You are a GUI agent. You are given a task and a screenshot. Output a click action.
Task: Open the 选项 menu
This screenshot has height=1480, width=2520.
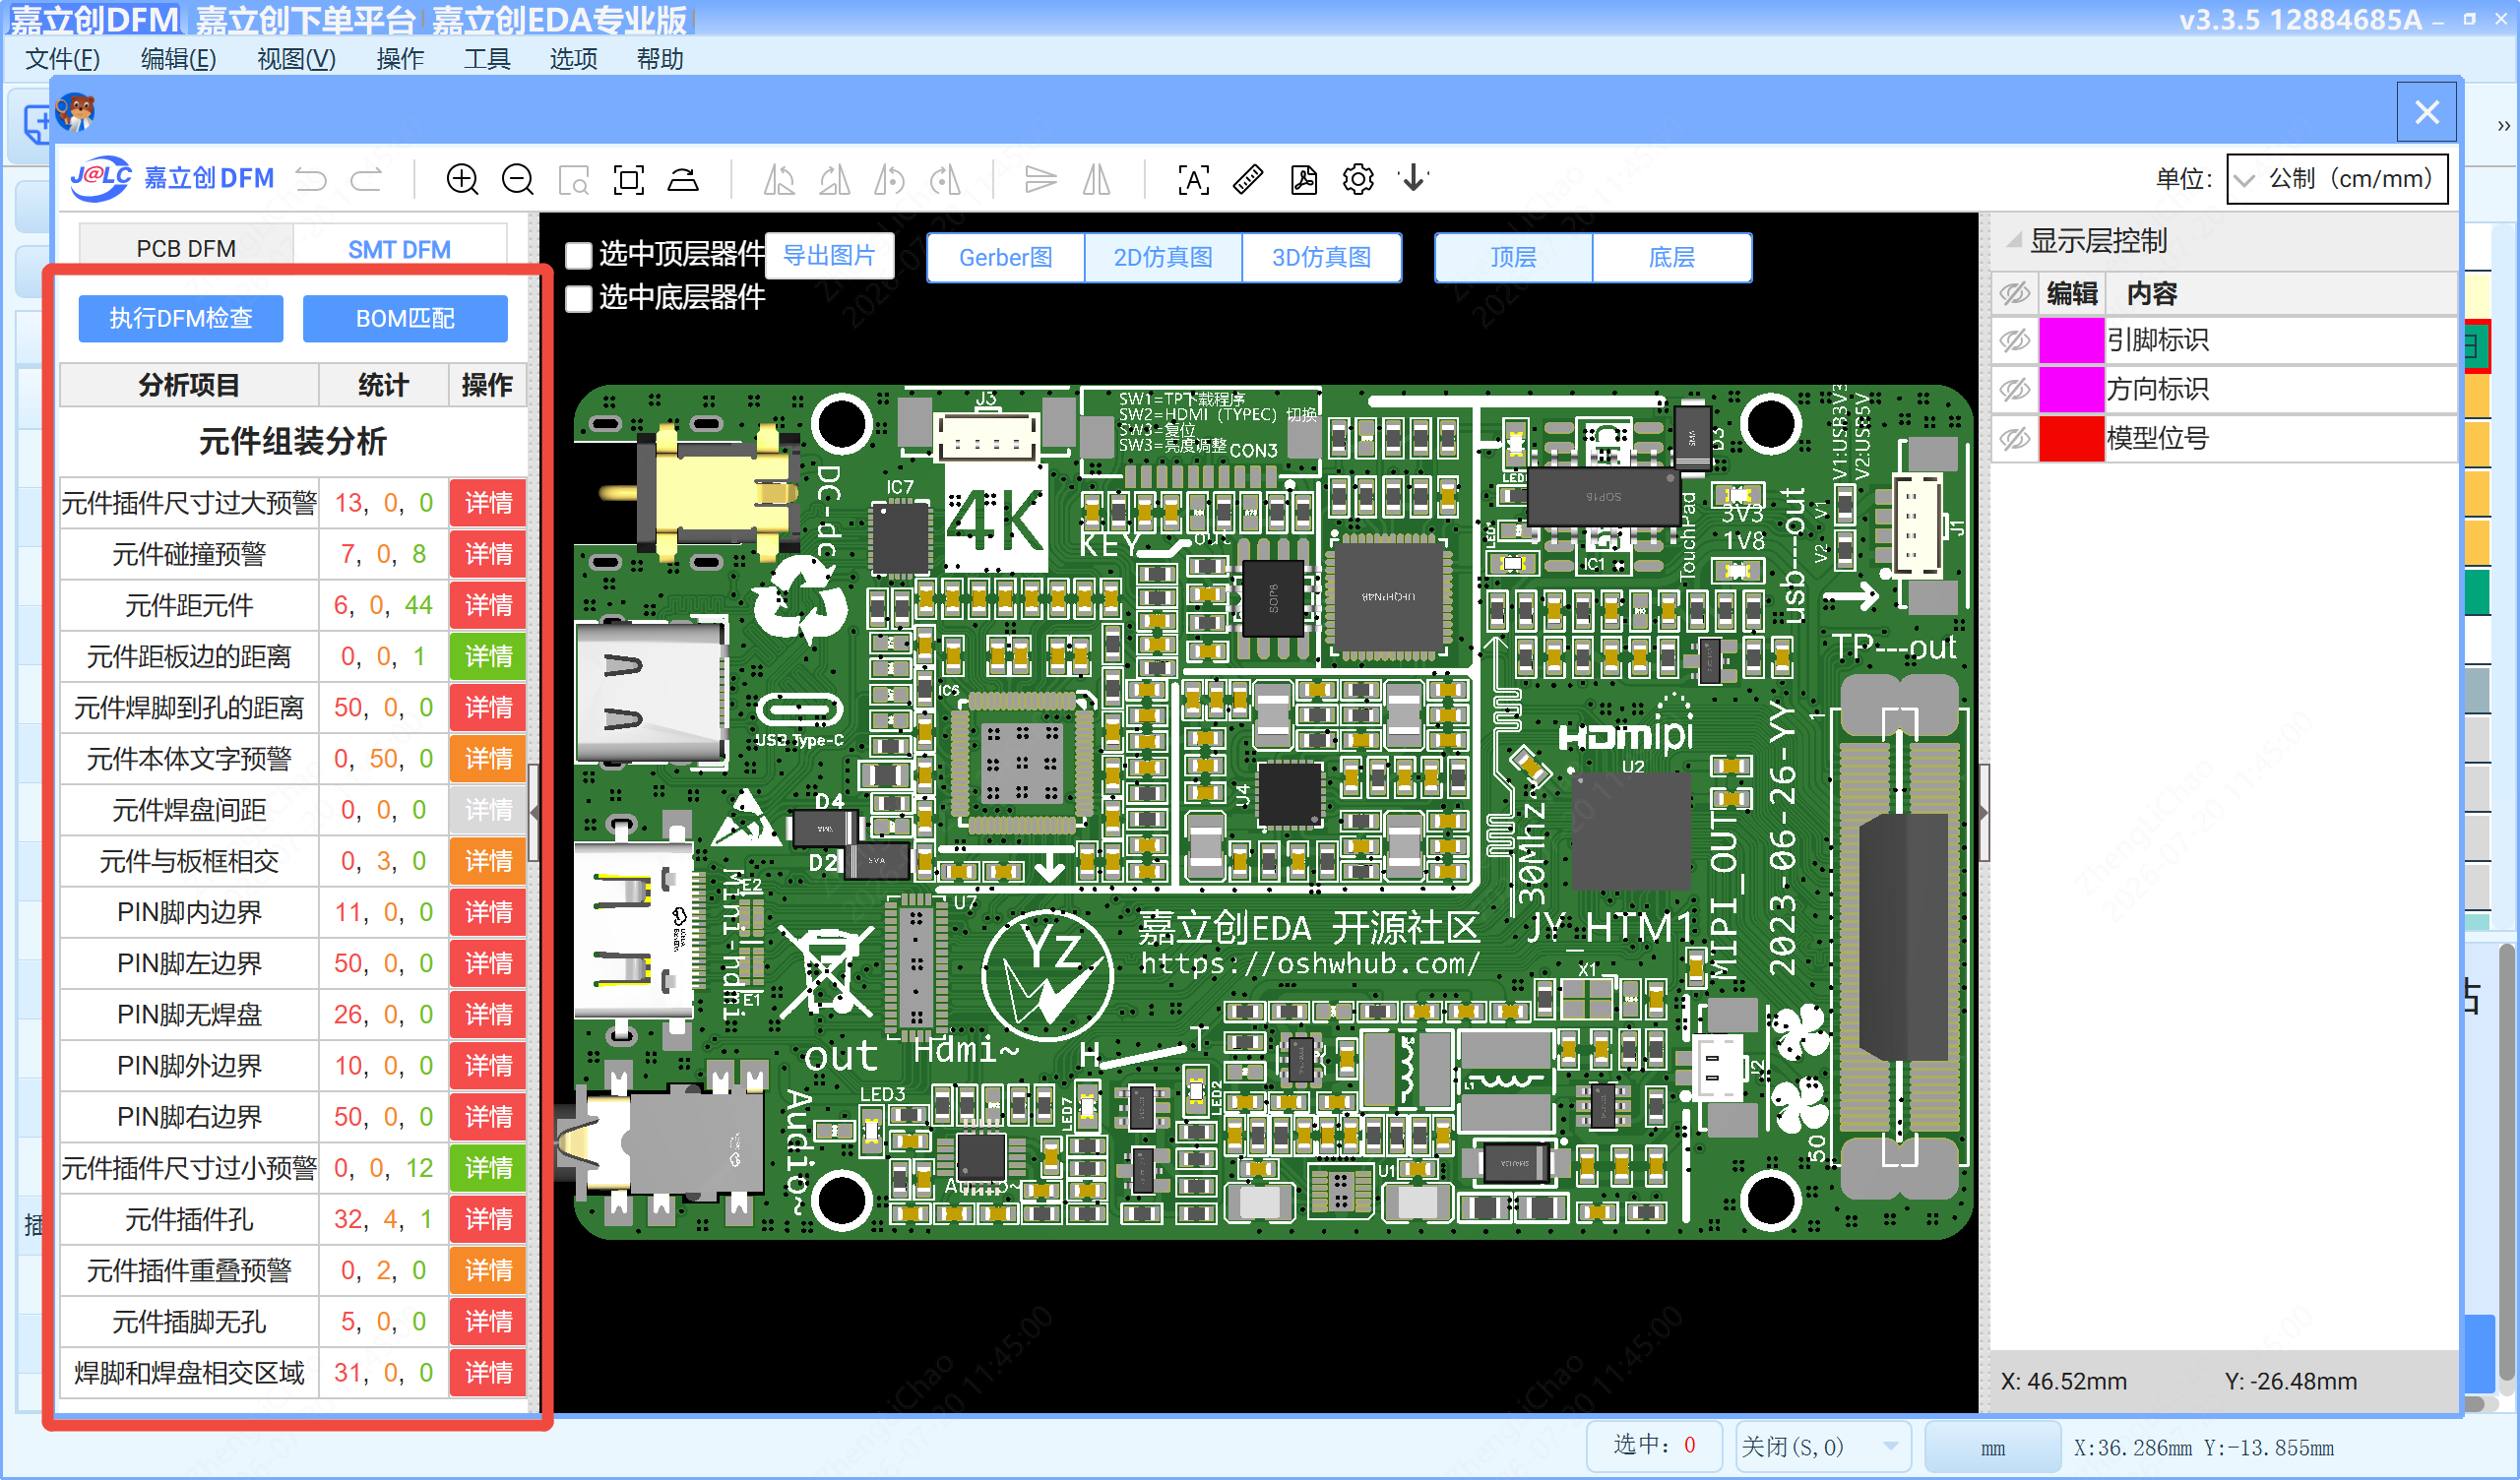573,59
